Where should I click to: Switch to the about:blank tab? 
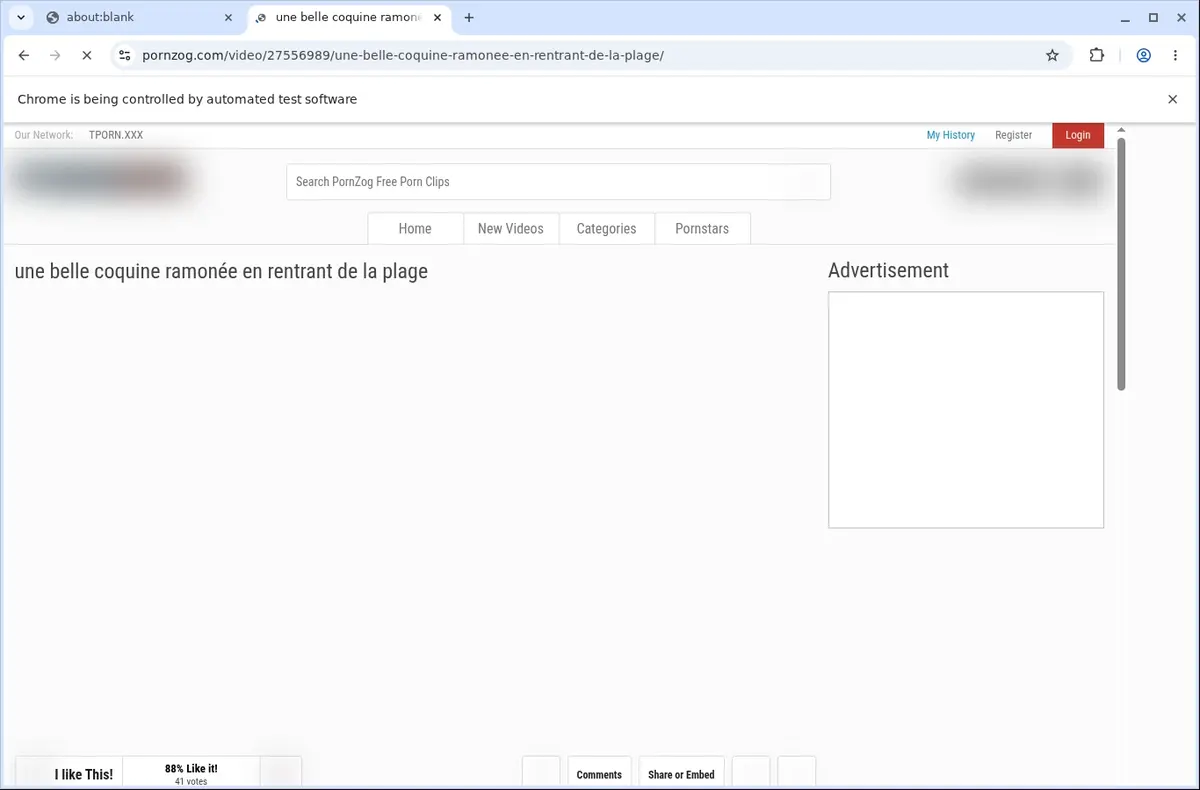[138, 17]
